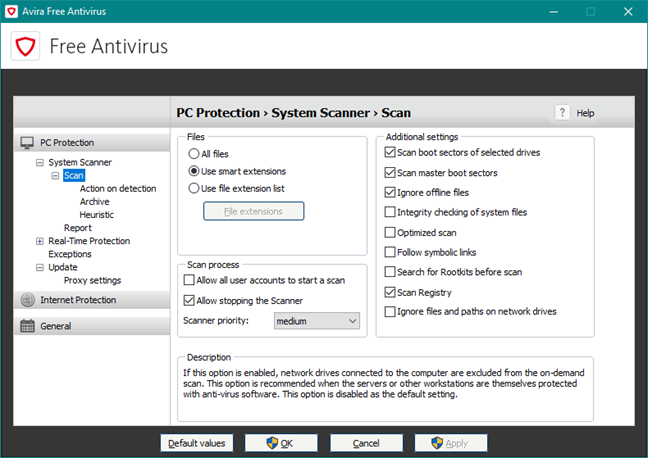This screenshot has width=648, height=458.
Task: Uncheck Scan boot sectors of selected drives
Action: [x=390, y=152]
